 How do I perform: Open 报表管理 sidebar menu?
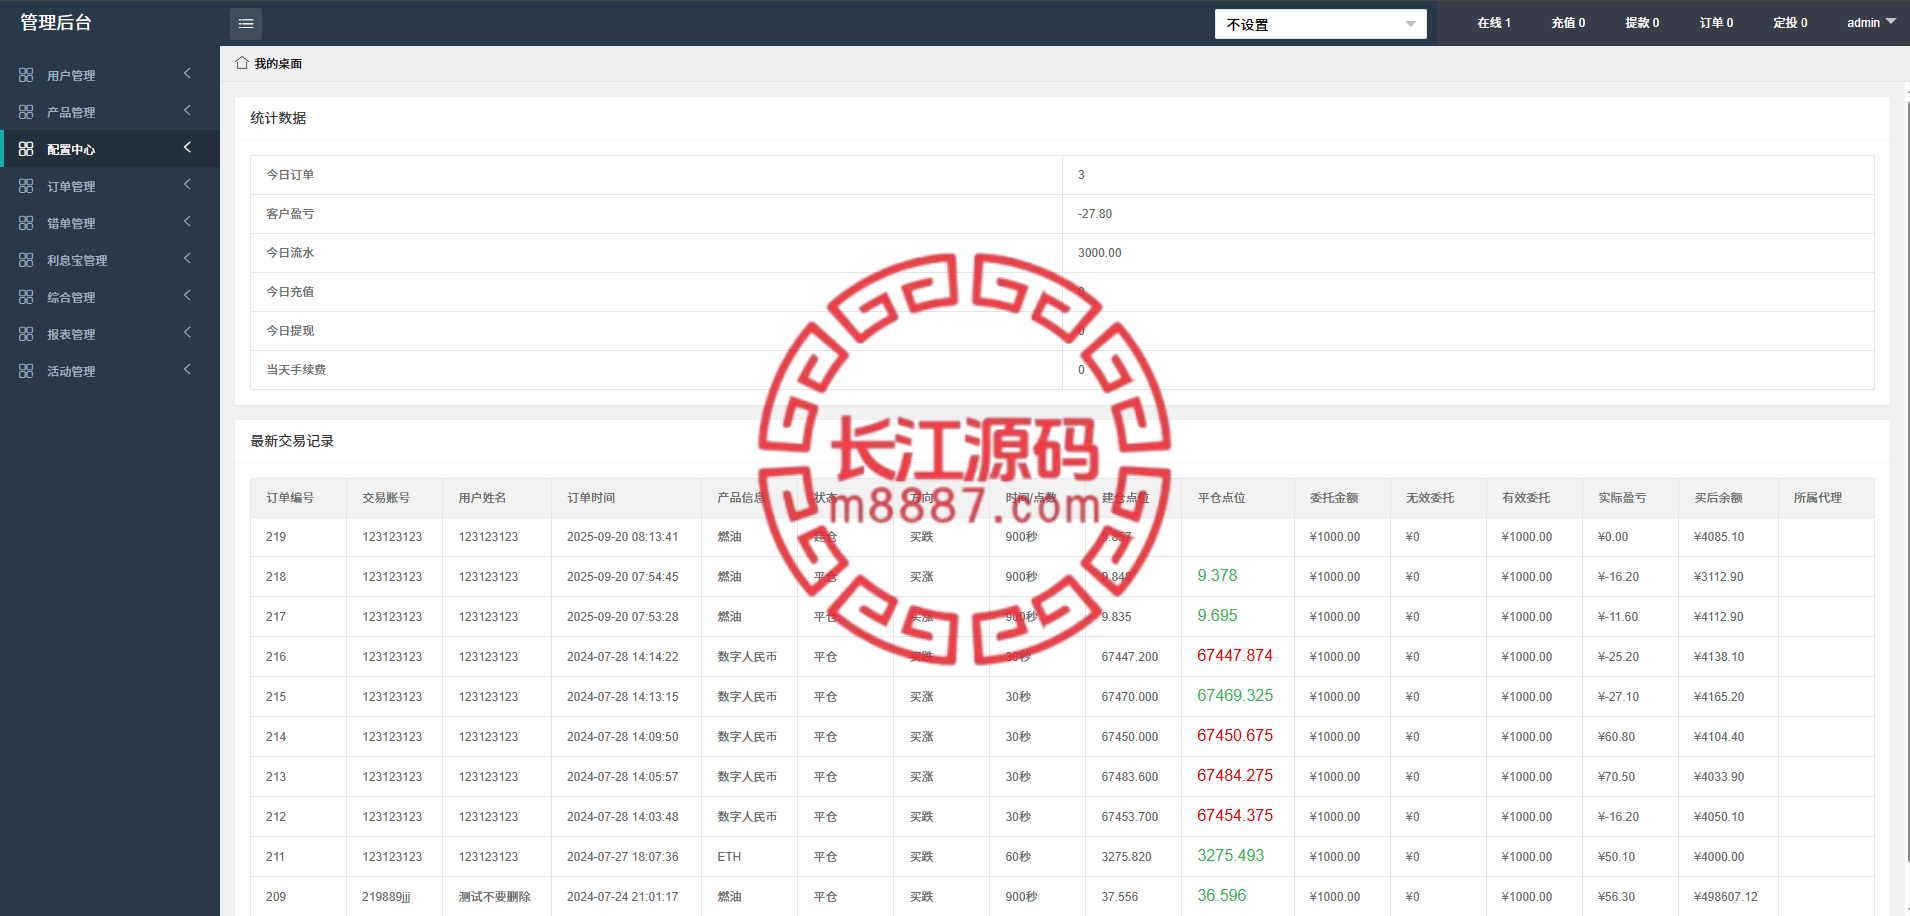pos(110,334)
